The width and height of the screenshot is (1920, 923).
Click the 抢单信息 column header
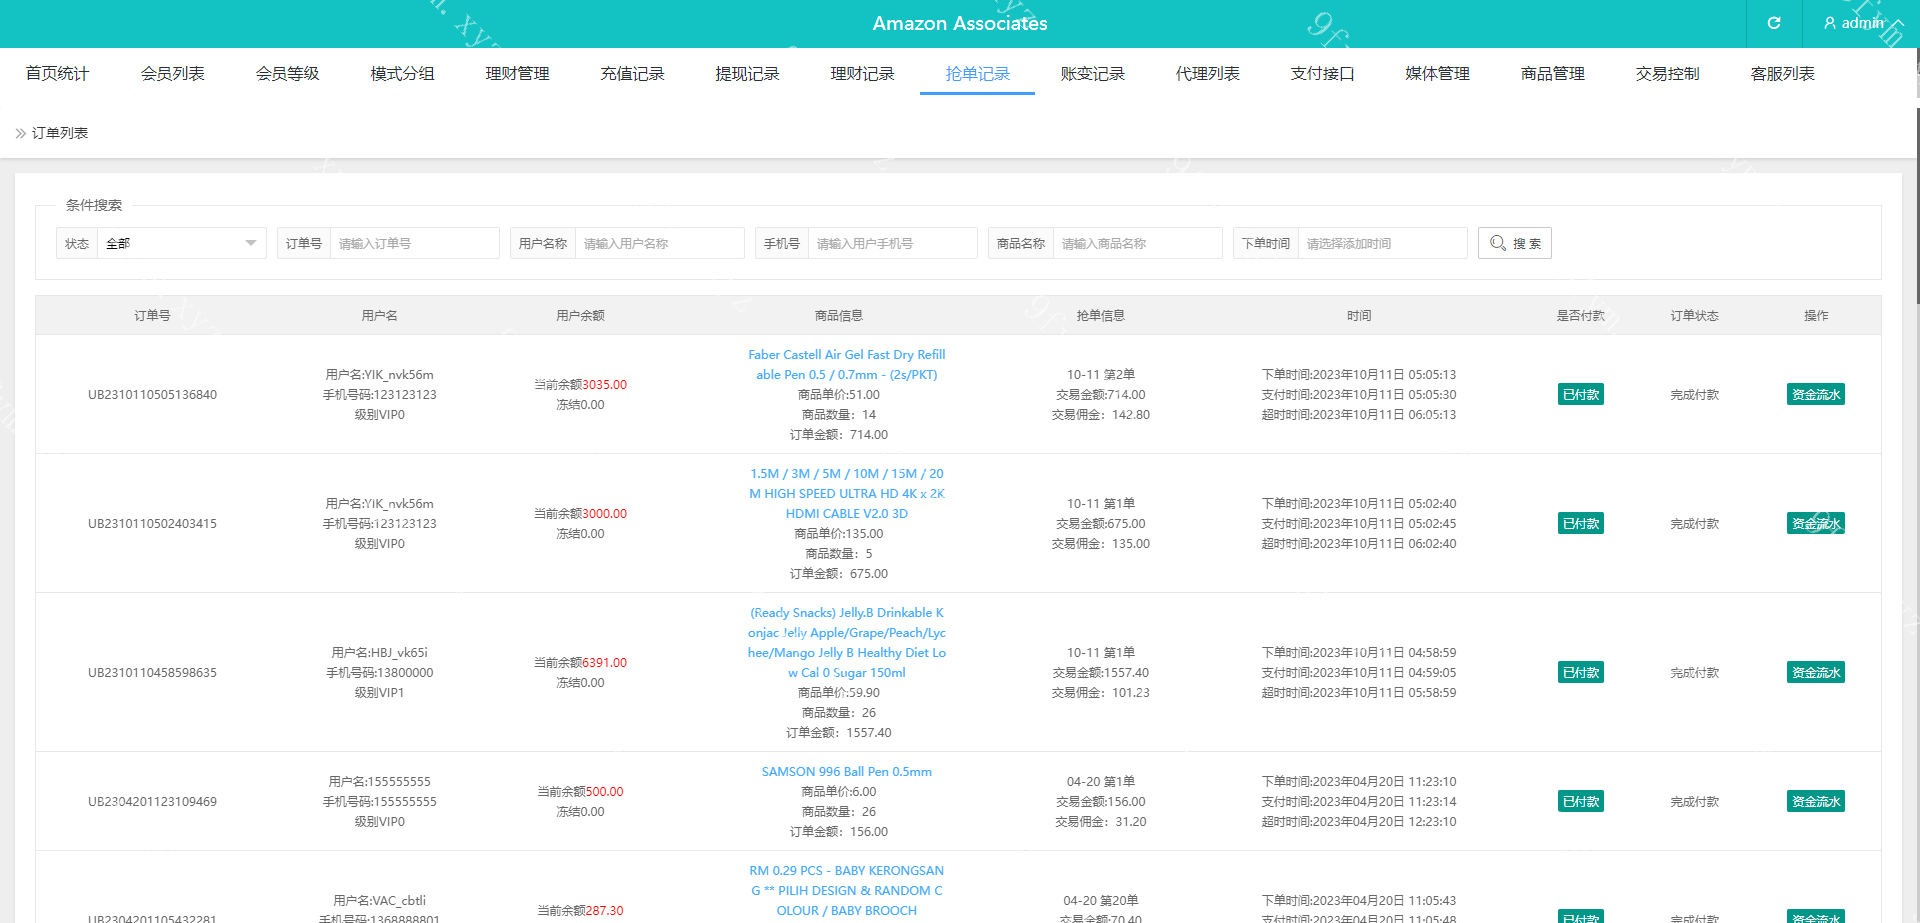coord(1100,315)
